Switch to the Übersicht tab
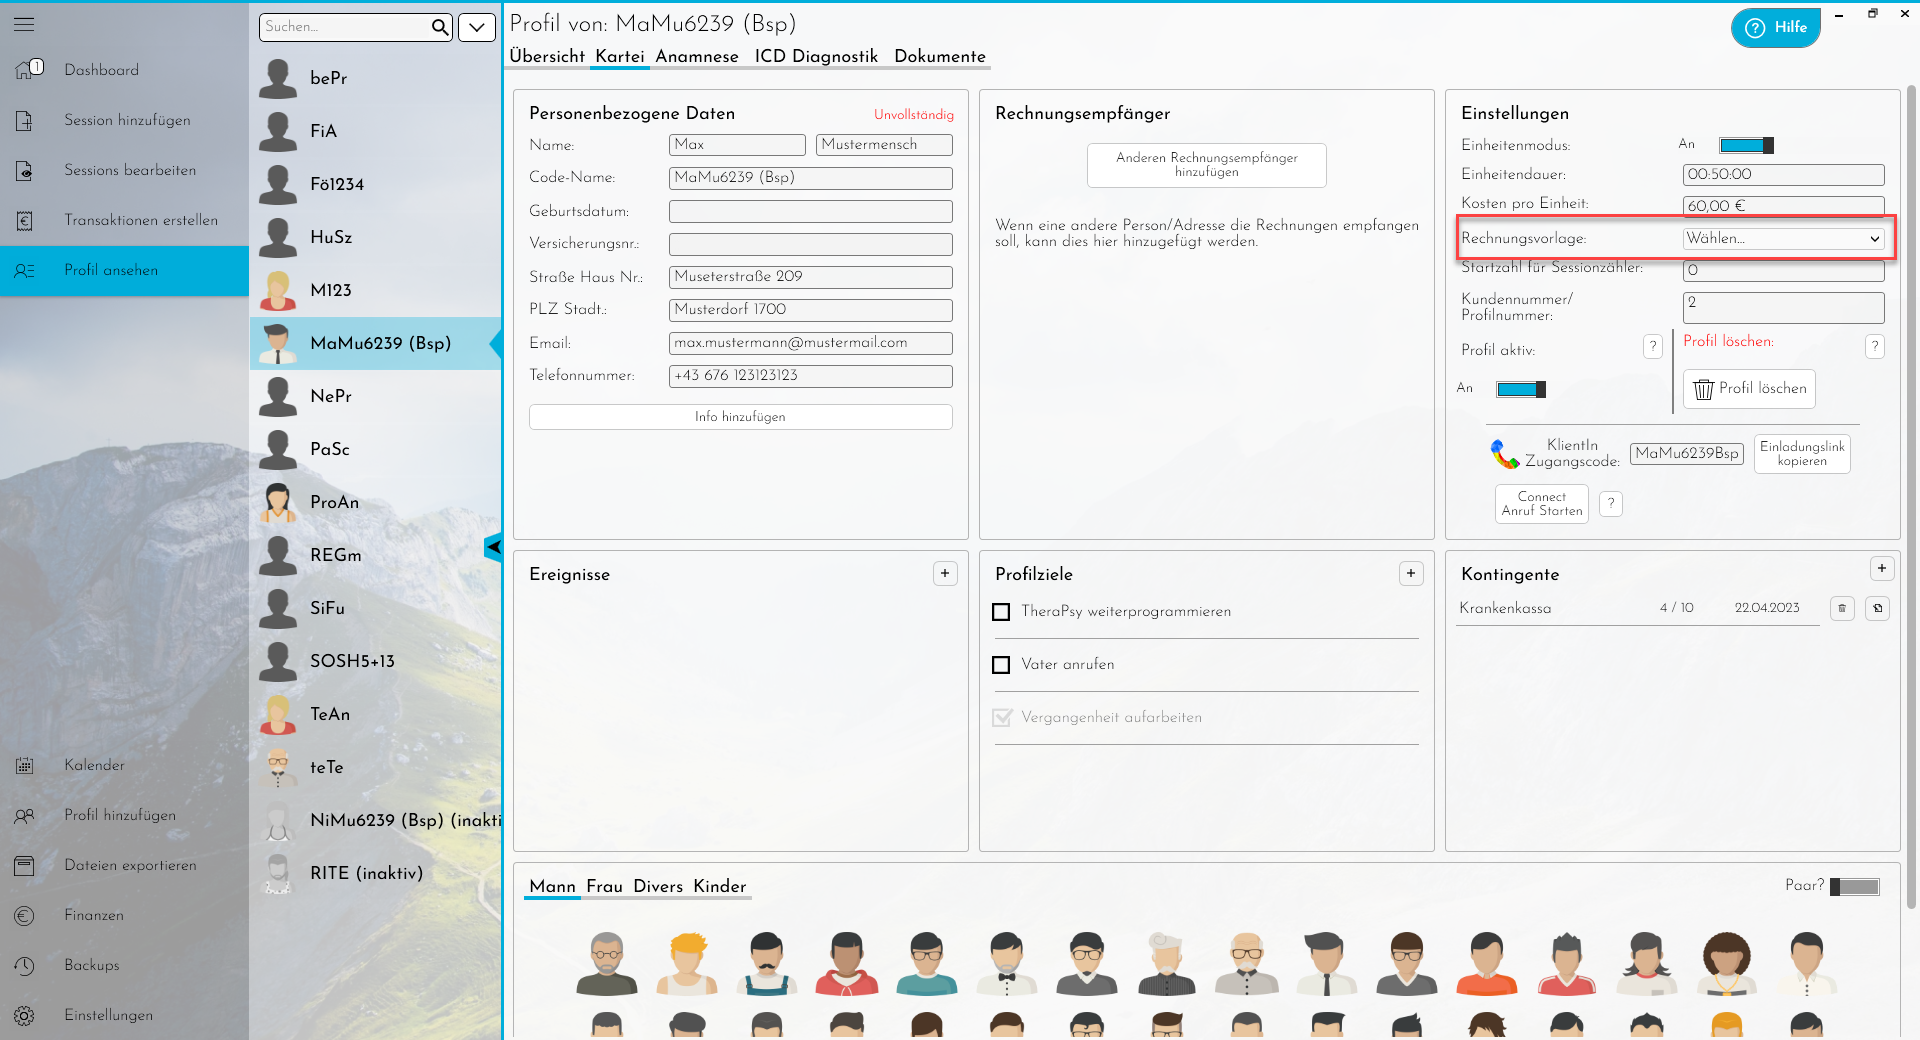1920x1040 pixels. tap(547, 56)
